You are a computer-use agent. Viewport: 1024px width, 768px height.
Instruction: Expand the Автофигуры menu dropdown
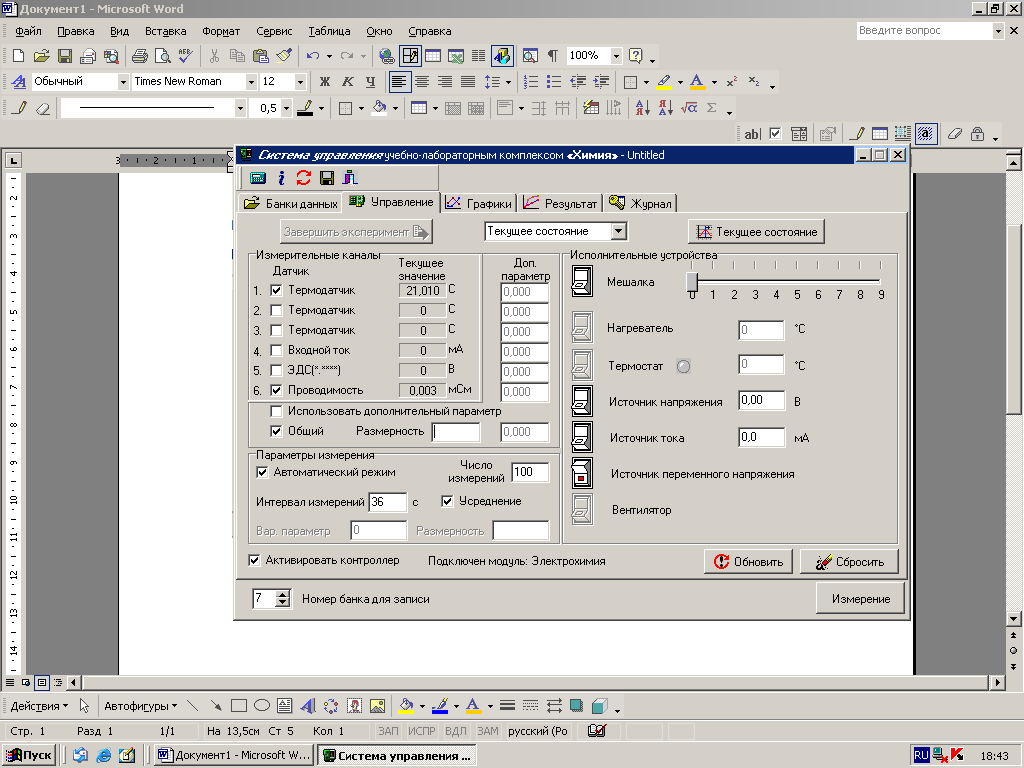click(x=140, y=706)
